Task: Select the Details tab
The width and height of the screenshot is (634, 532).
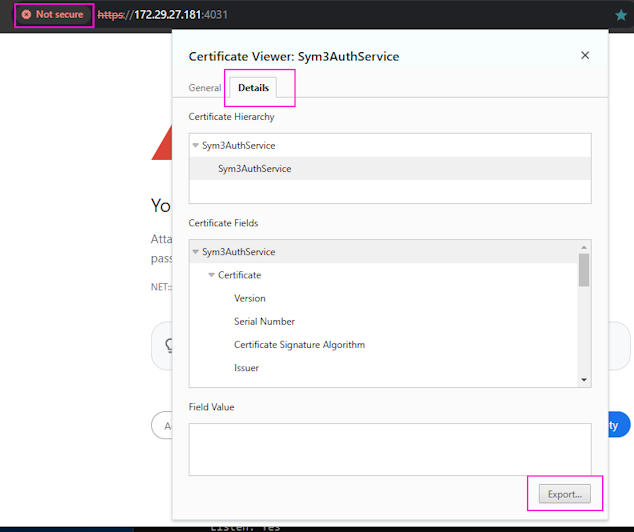Action: [x=253, y=88]
